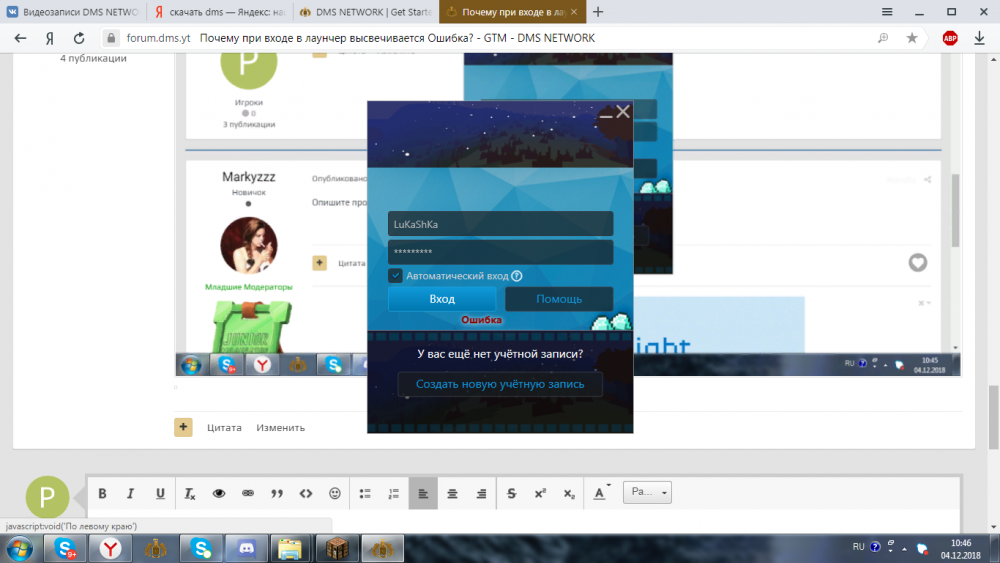The width and height of the screenshot is (1000, 563).
Task: Switch to Видеозаписи DMS NETWORK tab
Action: [73, 12]
